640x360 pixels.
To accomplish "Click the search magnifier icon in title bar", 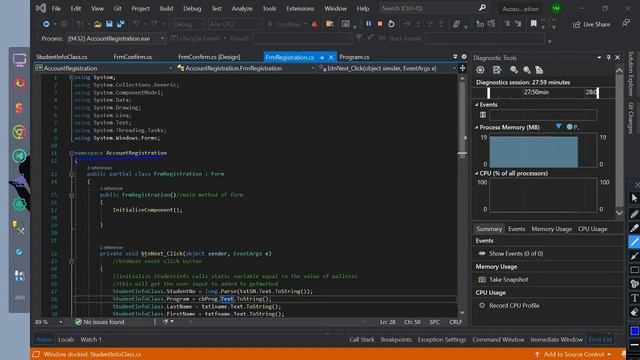I will click(x=482, y=8).
